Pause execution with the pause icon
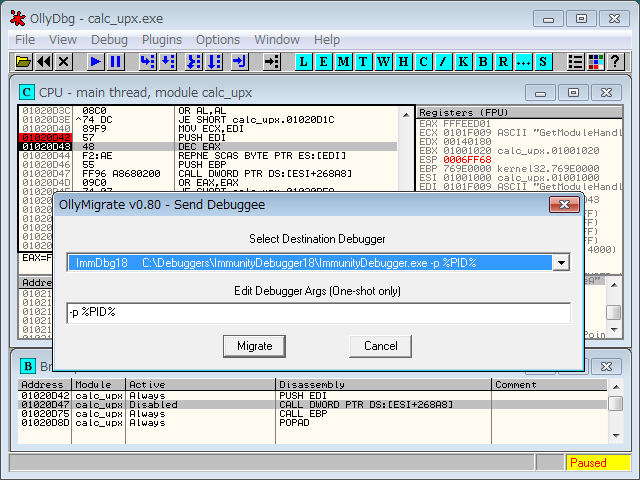640x480 pixels. click(x=116, y=62)
